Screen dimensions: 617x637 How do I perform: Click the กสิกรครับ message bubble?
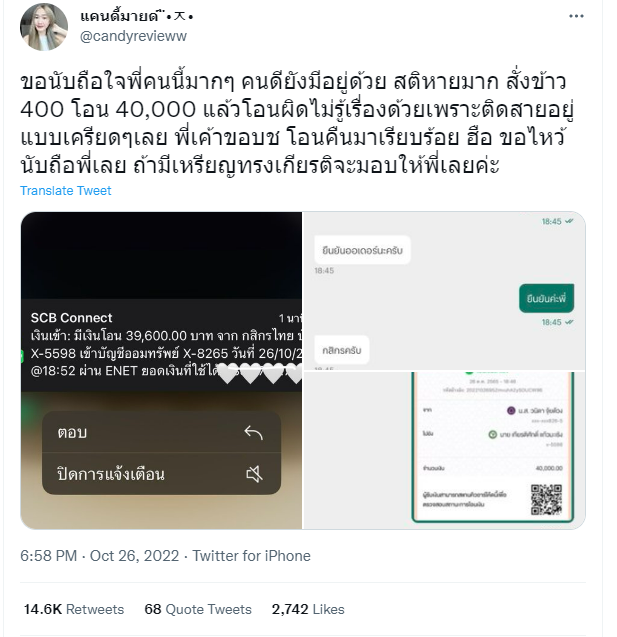(x=342, y=350)
